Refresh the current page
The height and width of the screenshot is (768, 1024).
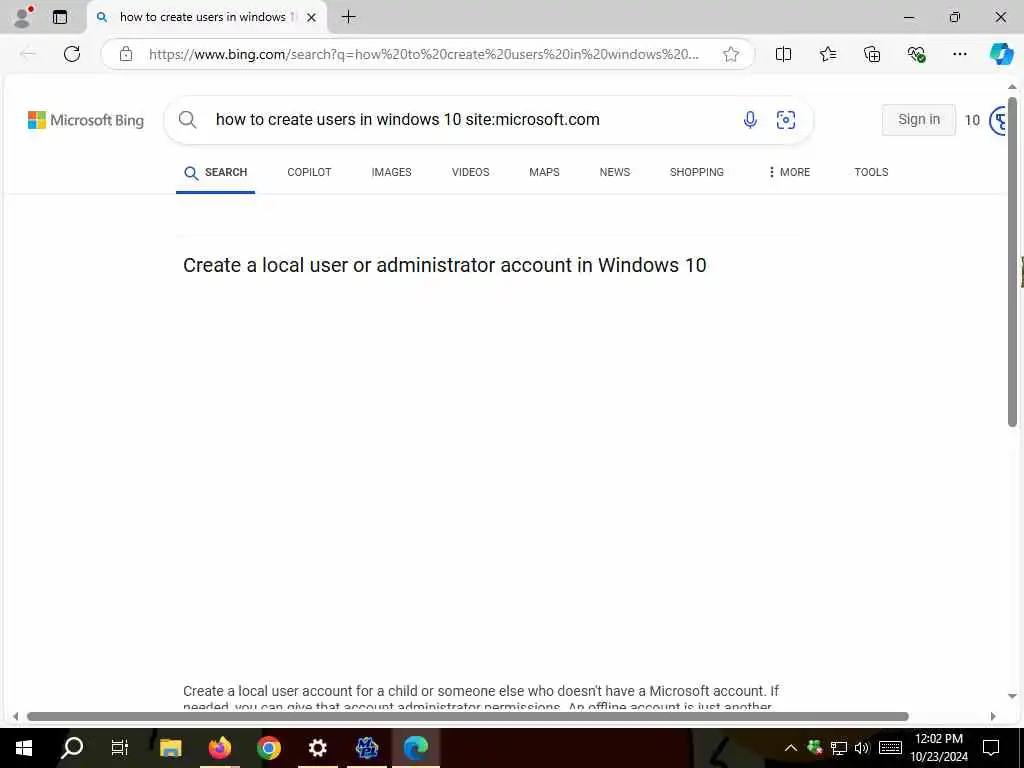tap(72, 54)
